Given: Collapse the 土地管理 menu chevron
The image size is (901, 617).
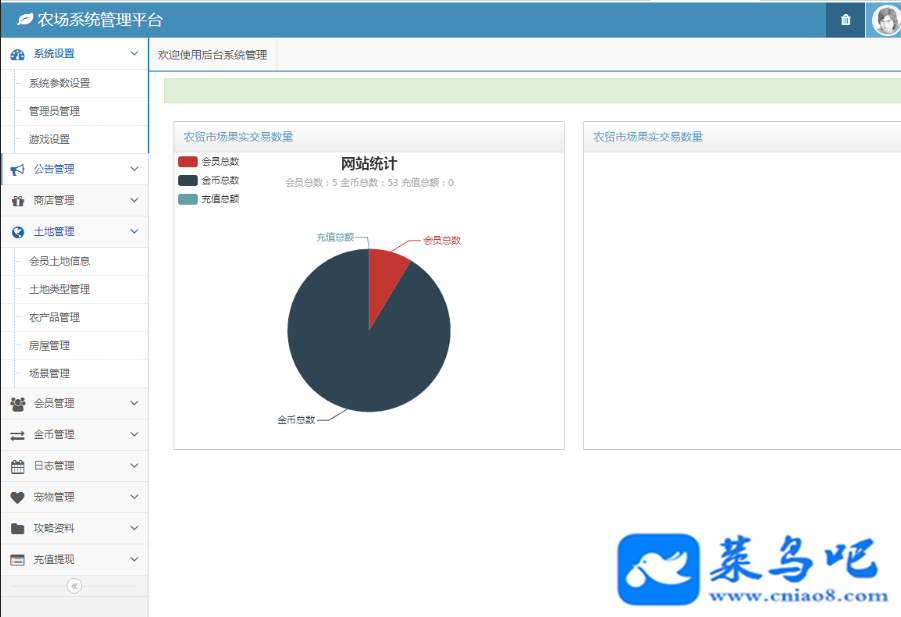Looking at the screenshot, I should coord(134,232).
